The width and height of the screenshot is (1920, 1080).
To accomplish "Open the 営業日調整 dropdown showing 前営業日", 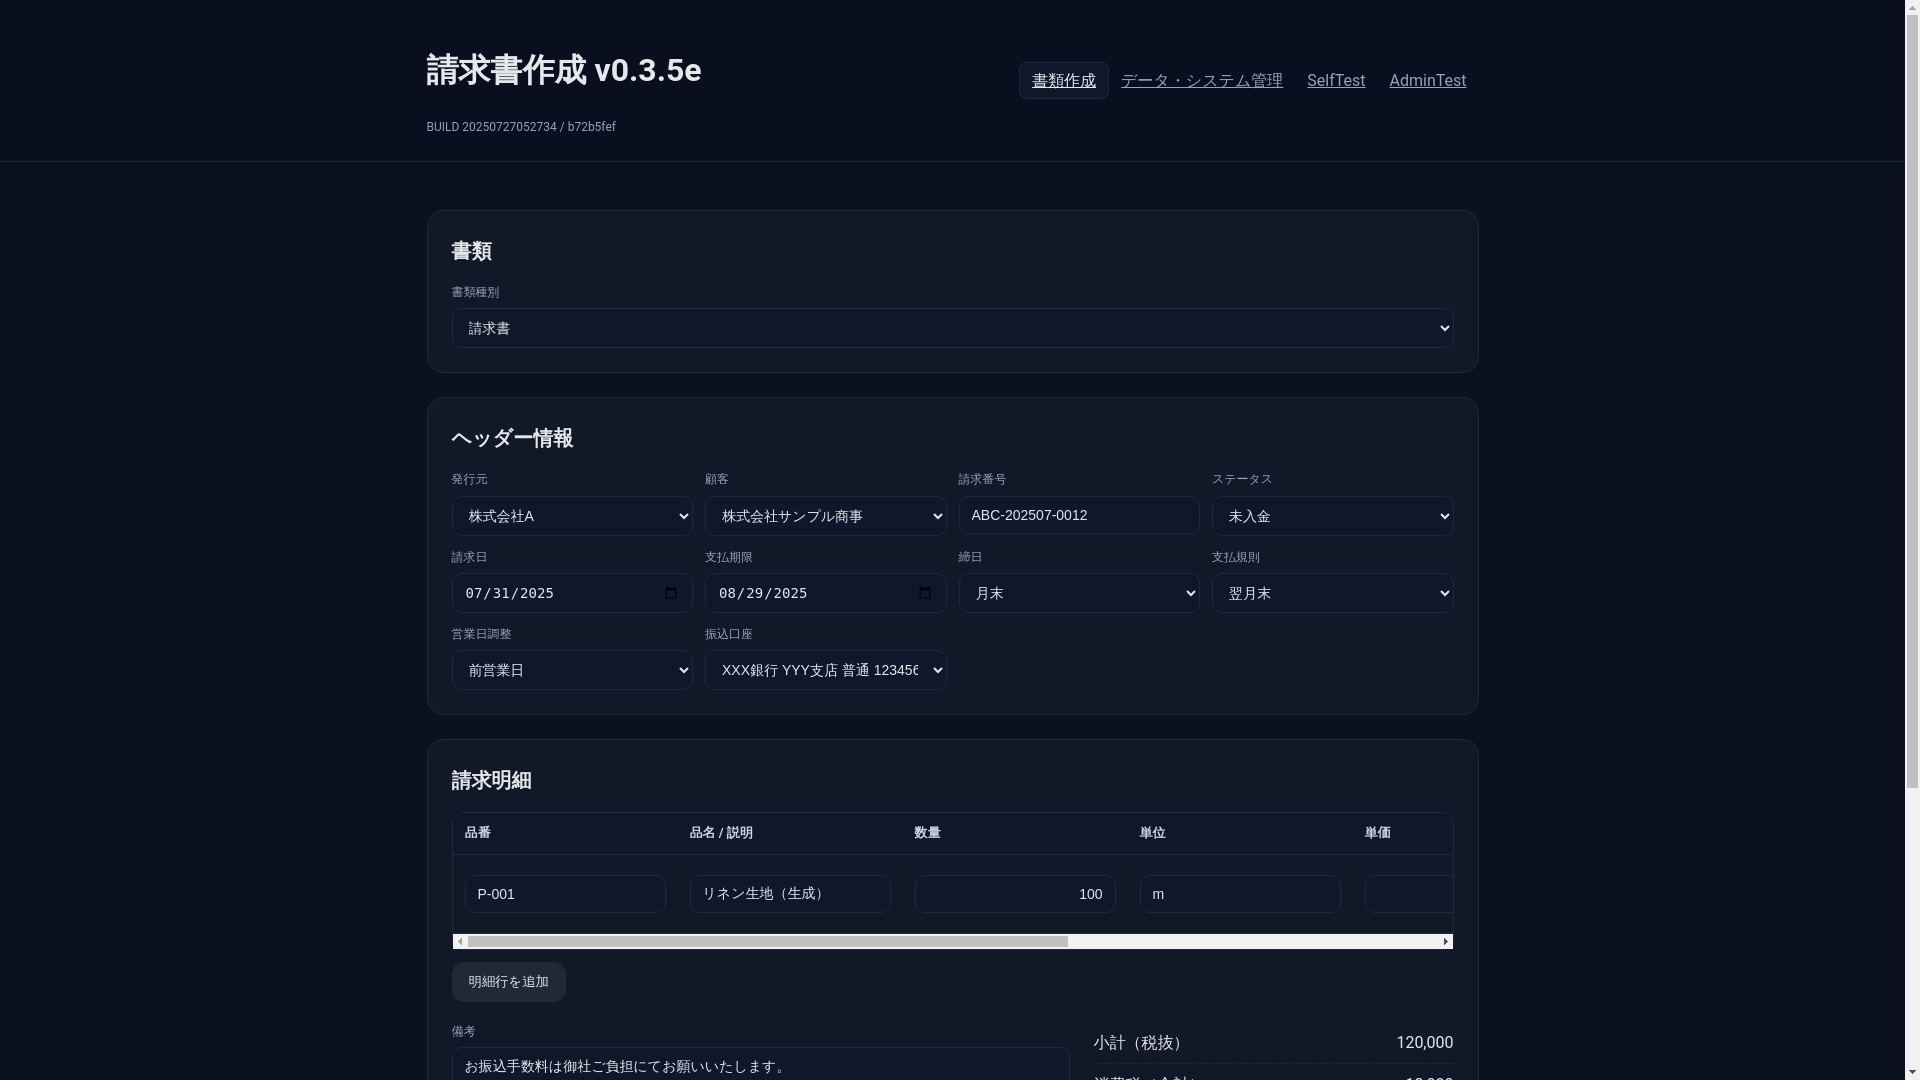I will pyautogui.click(x=572, y=670).
